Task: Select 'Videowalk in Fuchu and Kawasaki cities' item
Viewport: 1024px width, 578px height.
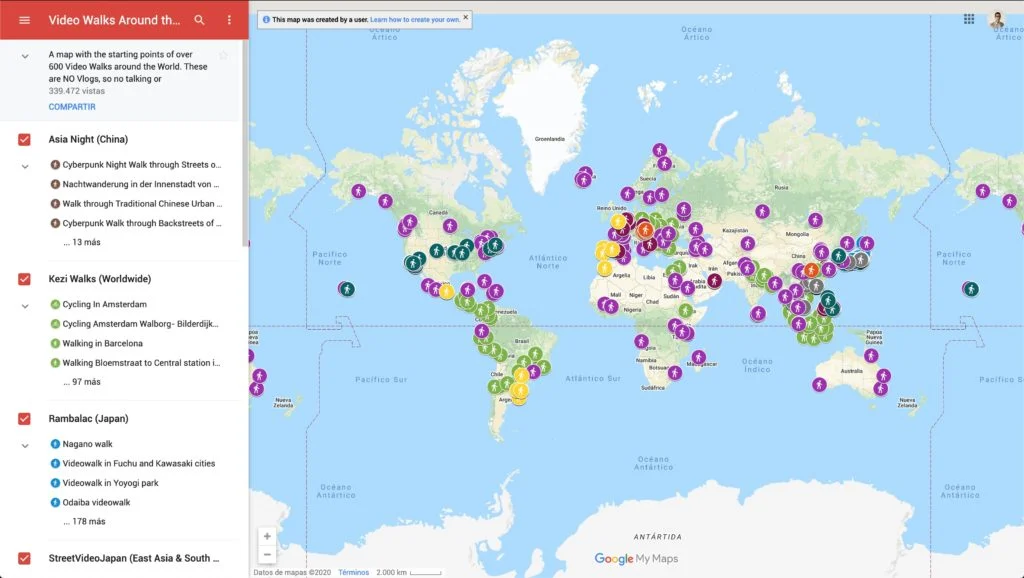Action: coord(133,464)
